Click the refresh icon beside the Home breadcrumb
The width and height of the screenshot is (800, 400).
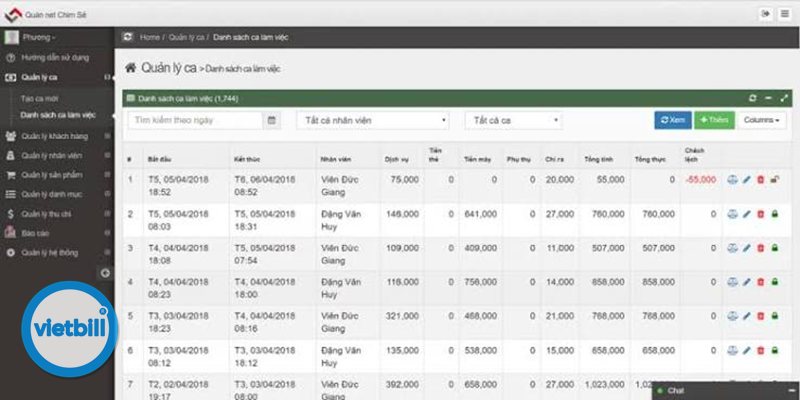pos(128,37)
